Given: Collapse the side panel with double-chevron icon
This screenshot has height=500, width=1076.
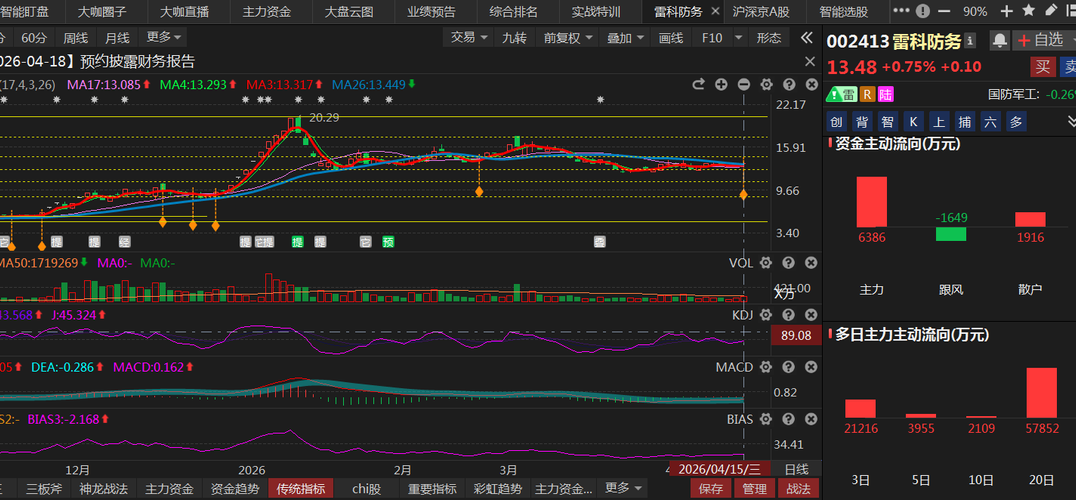Looking at the screenshot, I should (x=807, y=38).
